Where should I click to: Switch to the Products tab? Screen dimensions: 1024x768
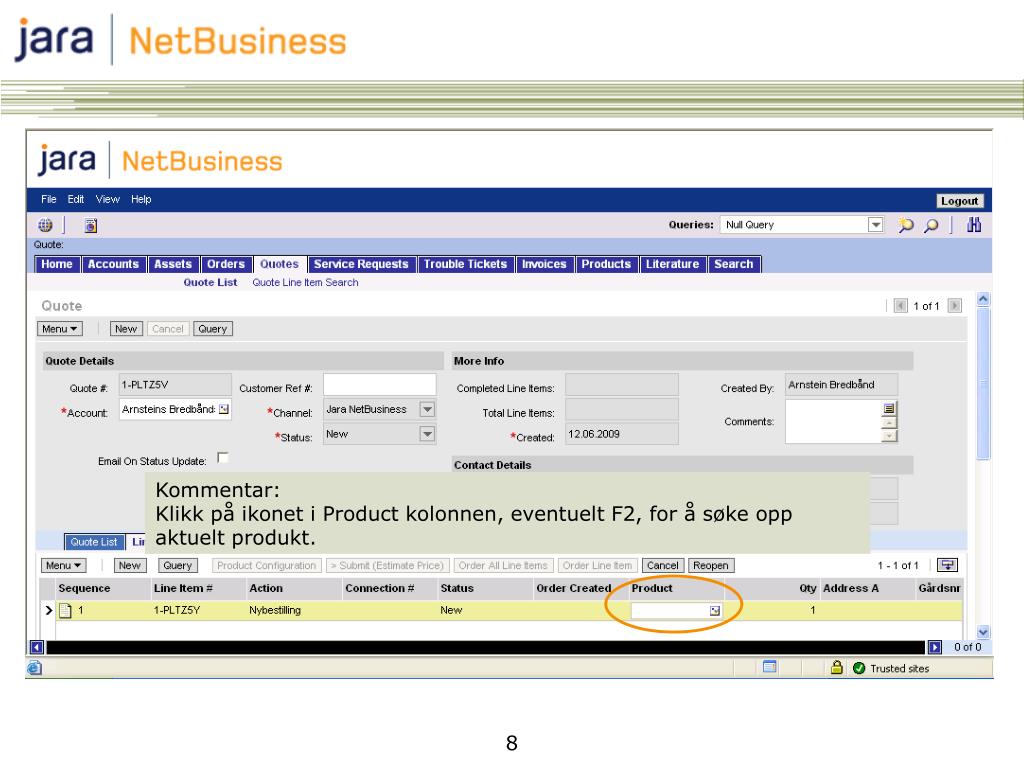click(x=606, y=264)
